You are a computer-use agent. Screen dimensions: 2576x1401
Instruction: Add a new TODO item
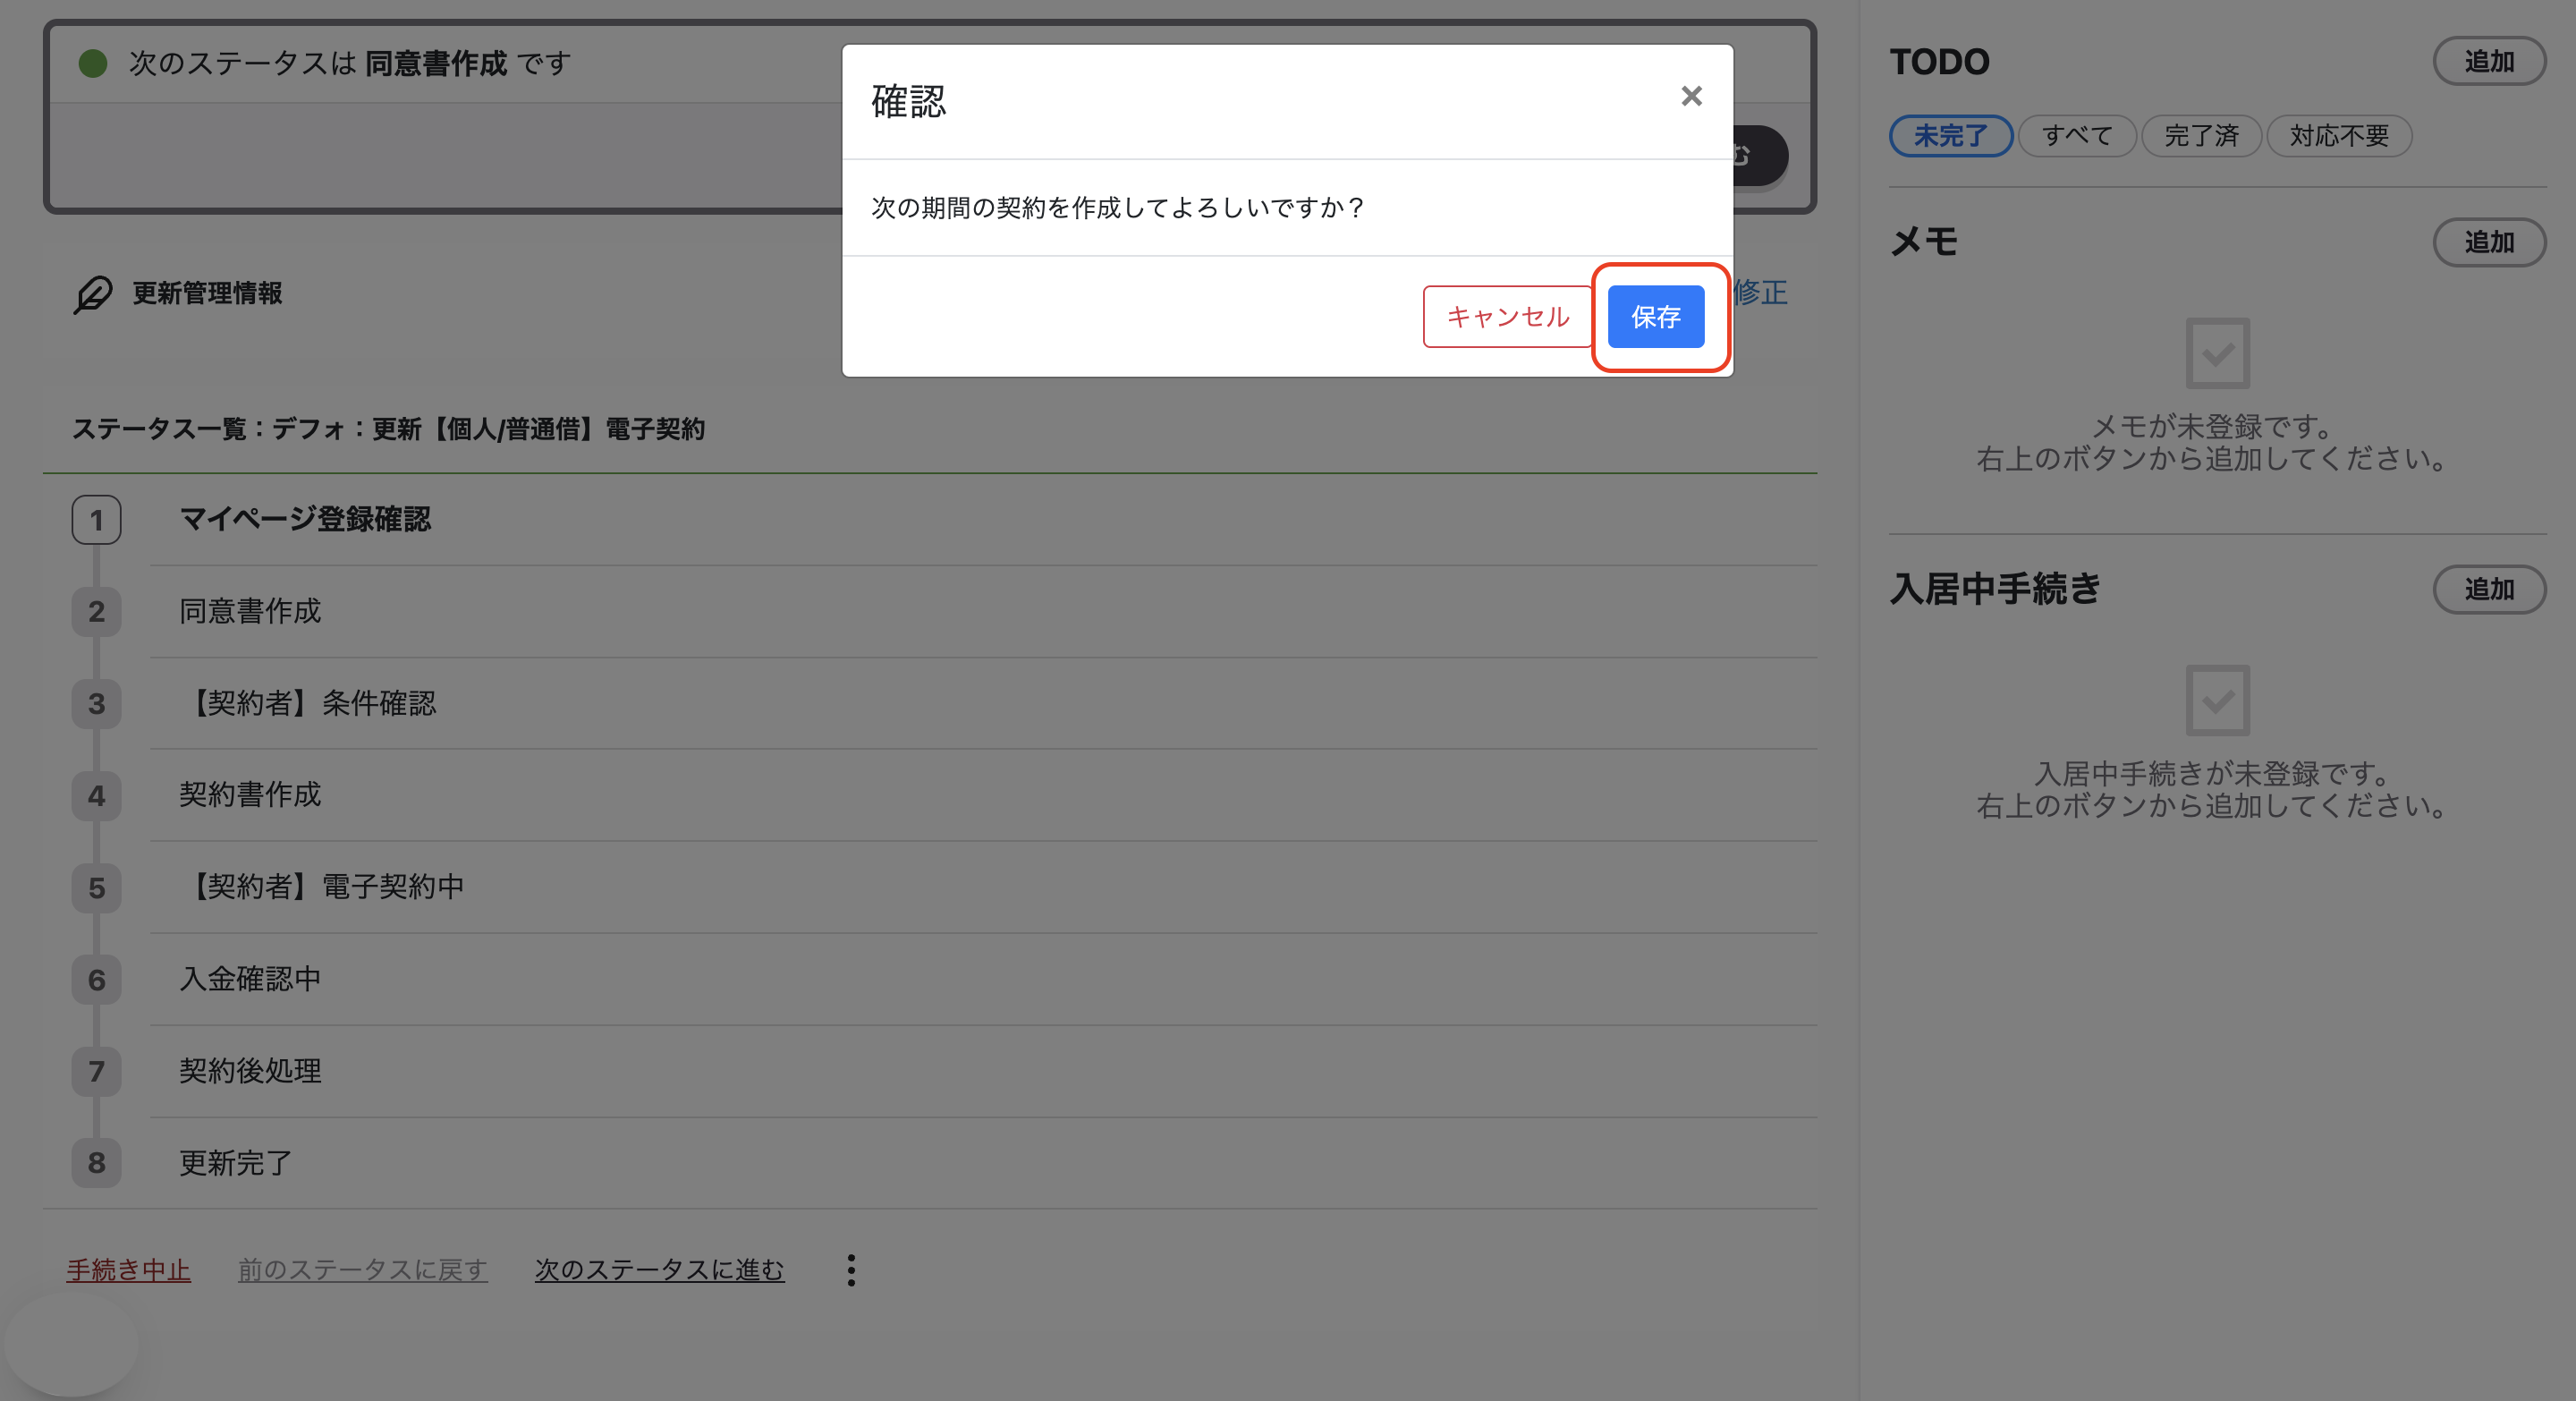click(2488, 62)
